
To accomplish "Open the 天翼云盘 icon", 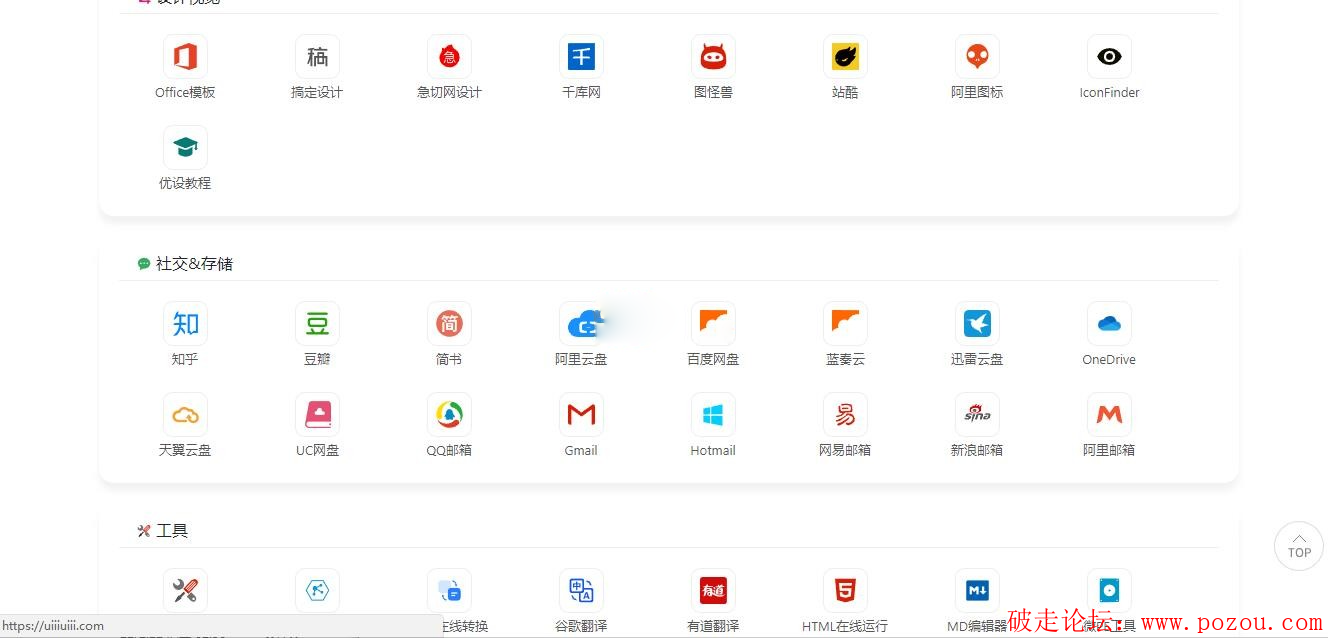I will 185,415.
